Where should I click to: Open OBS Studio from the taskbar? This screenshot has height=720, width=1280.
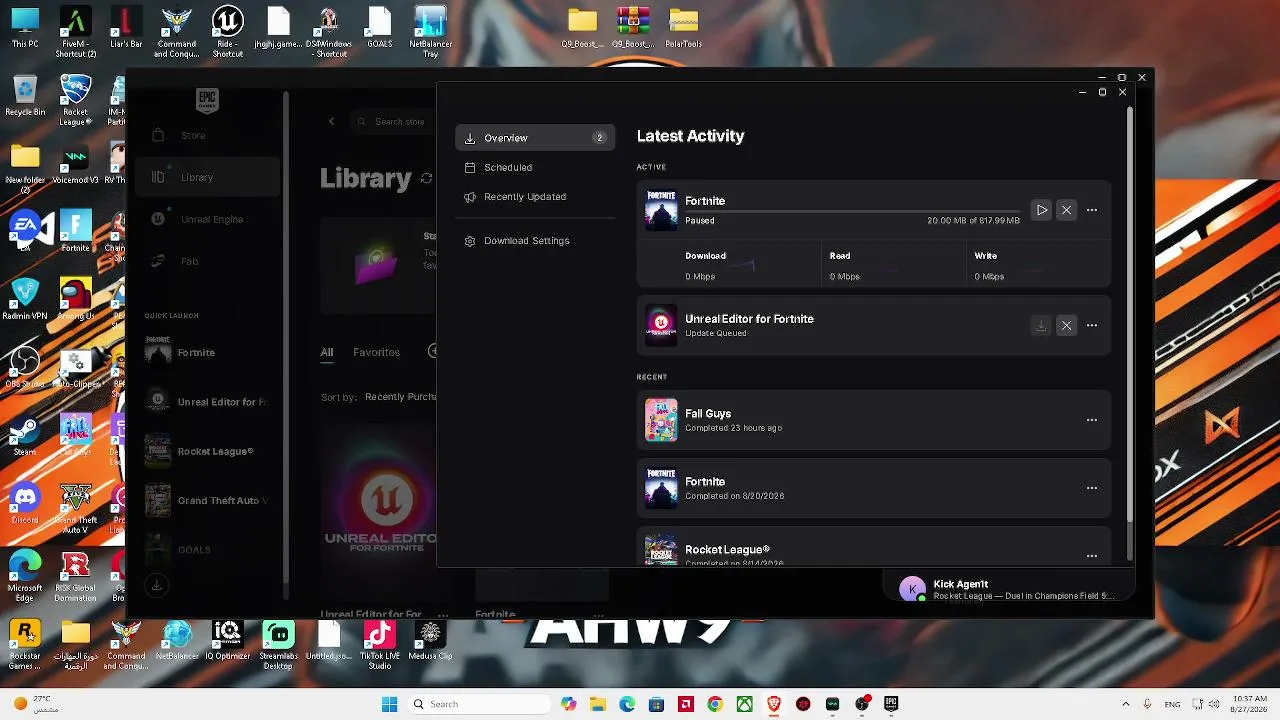(x=862, y=704)
